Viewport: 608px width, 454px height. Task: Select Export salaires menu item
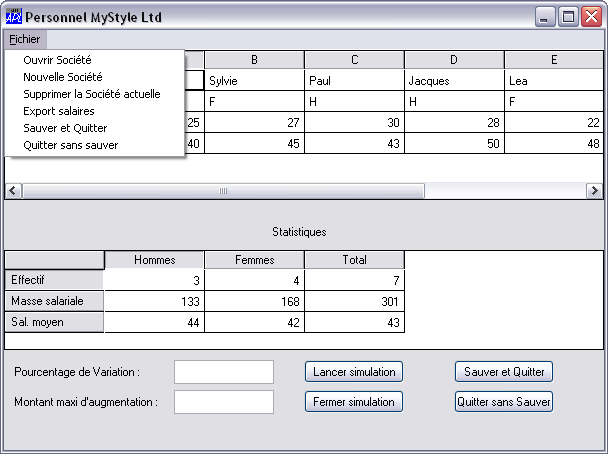pyautogui.click(x=59, y=111)
